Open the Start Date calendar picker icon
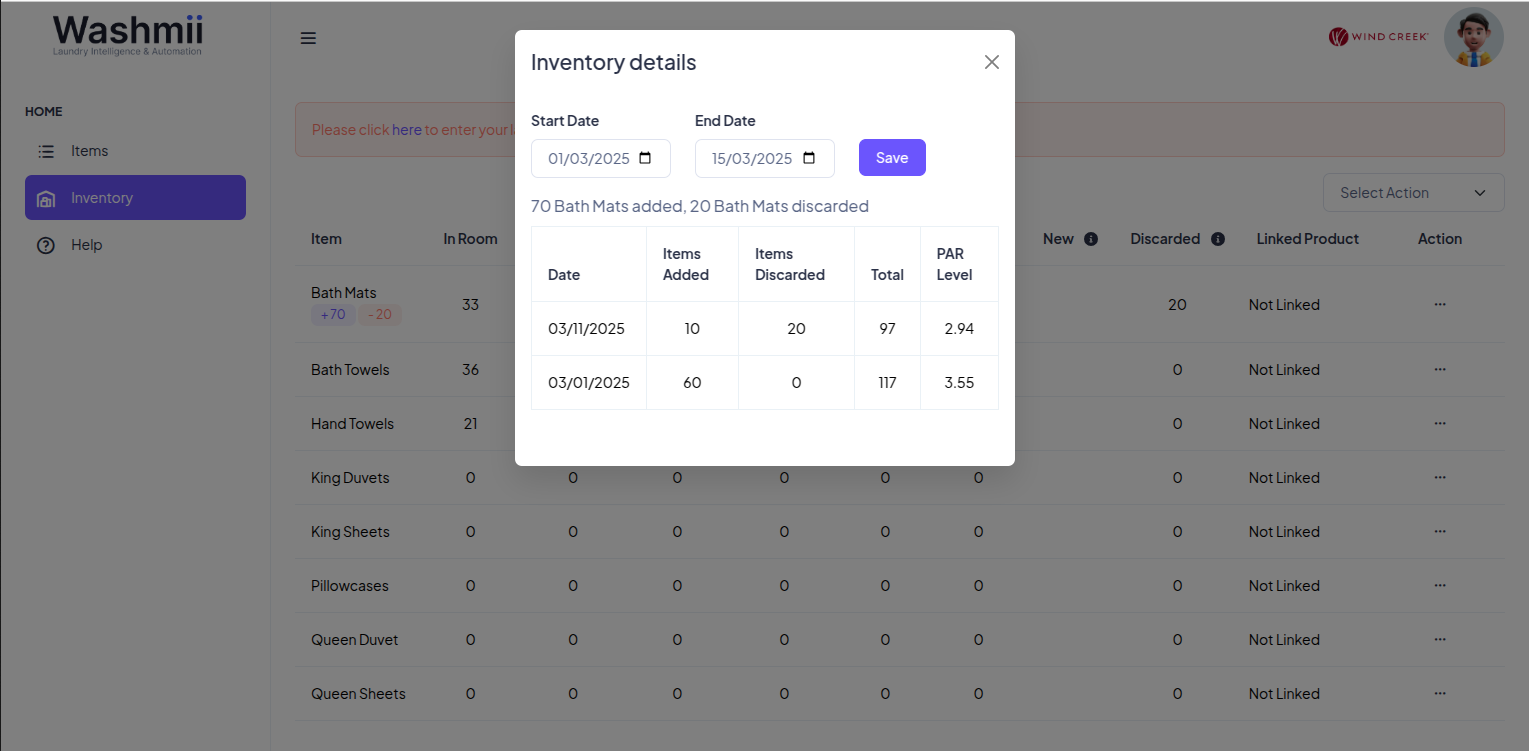1529x751 pixels. (x=645, y=158)
